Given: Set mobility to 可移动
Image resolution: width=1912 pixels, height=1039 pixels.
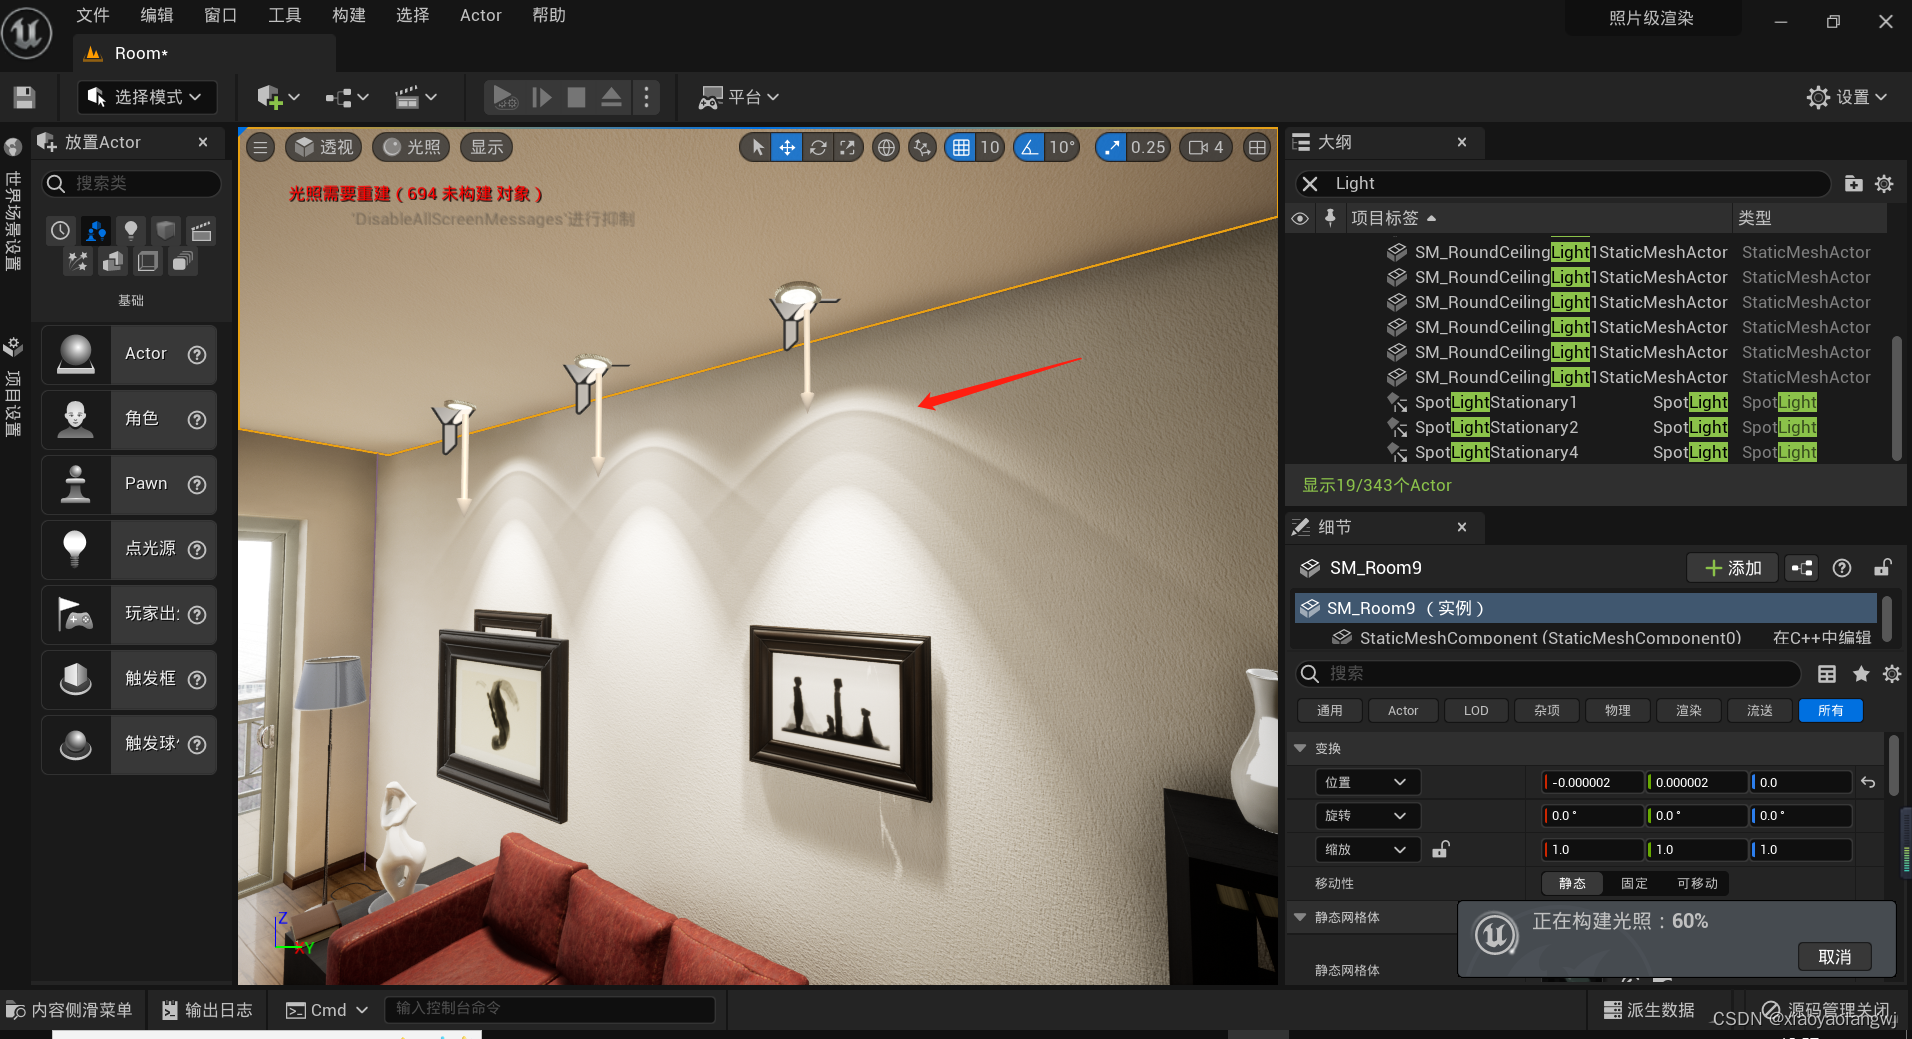Looking at the screenshot, I should (x=1697, y=883).
